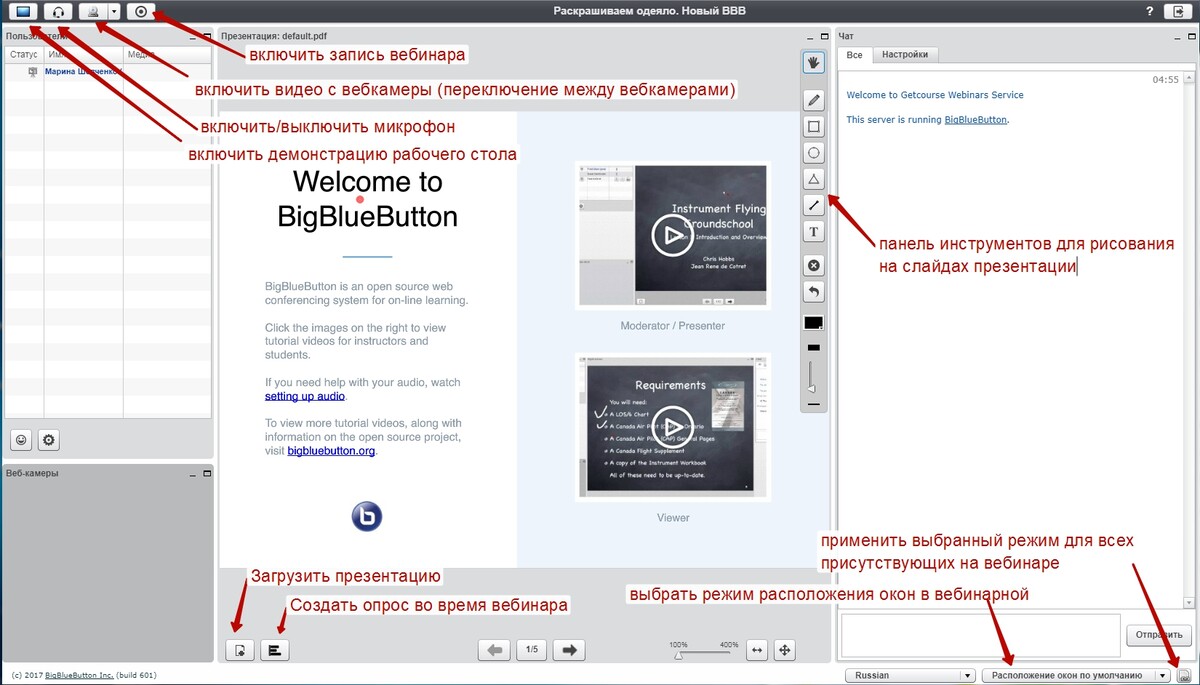Open the black drawing color picker
1200x685 pixels.
(814, 324)
